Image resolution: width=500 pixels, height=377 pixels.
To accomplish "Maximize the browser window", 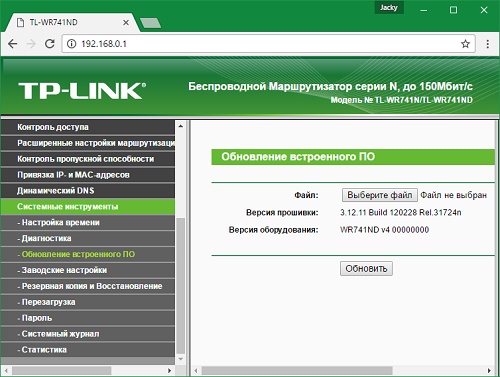I will (453, 10).
